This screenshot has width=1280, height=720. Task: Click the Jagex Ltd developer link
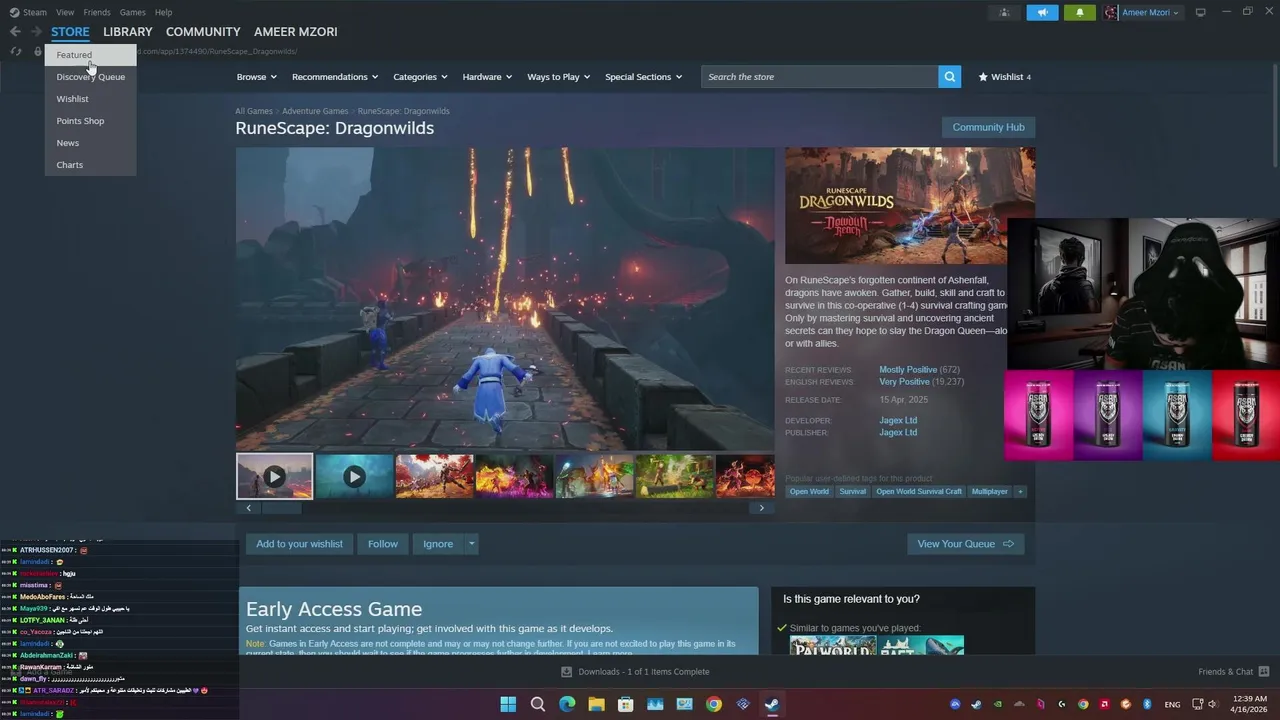coord(898,420)
